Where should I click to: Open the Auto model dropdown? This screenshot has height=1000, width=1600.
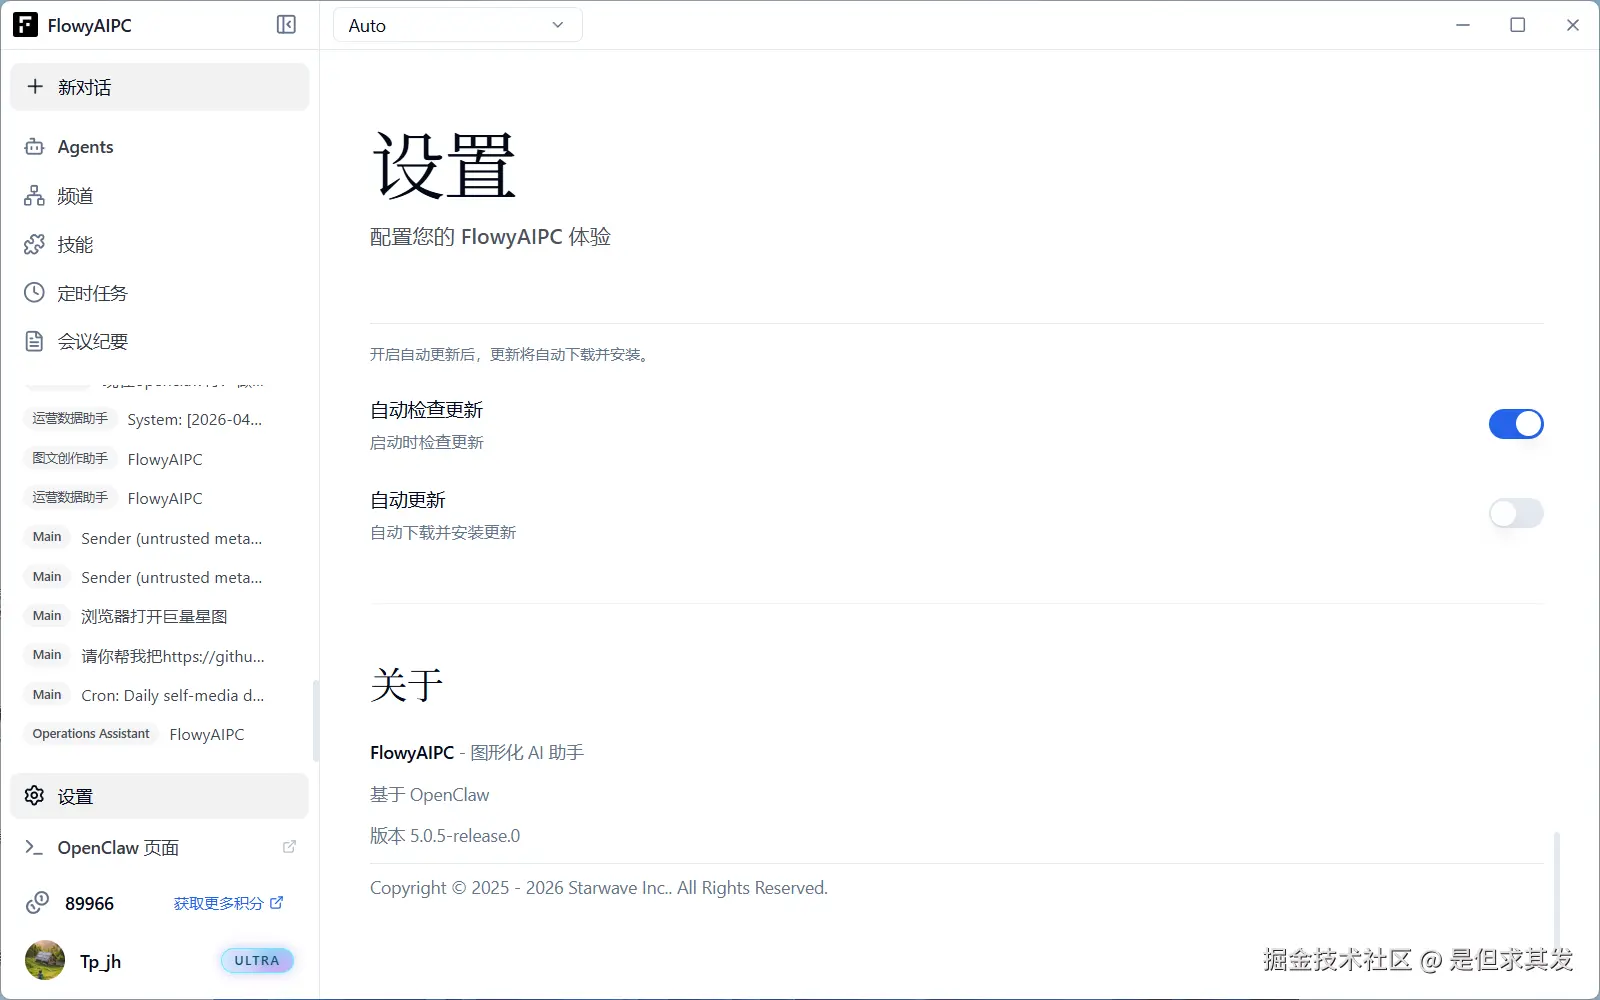458,26
